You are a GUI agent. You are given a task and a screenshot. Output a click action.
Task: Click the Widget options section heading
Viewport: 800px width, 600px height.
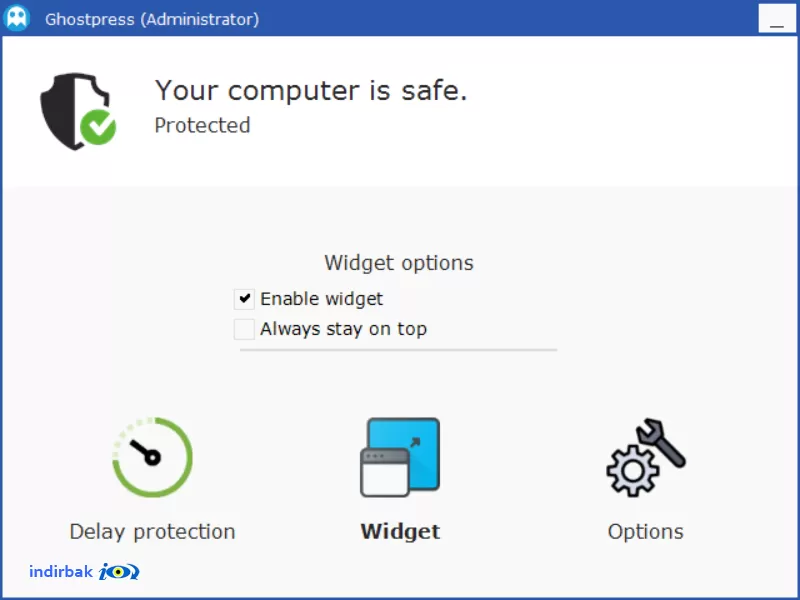pyautogui.click(x=399, y=263)
